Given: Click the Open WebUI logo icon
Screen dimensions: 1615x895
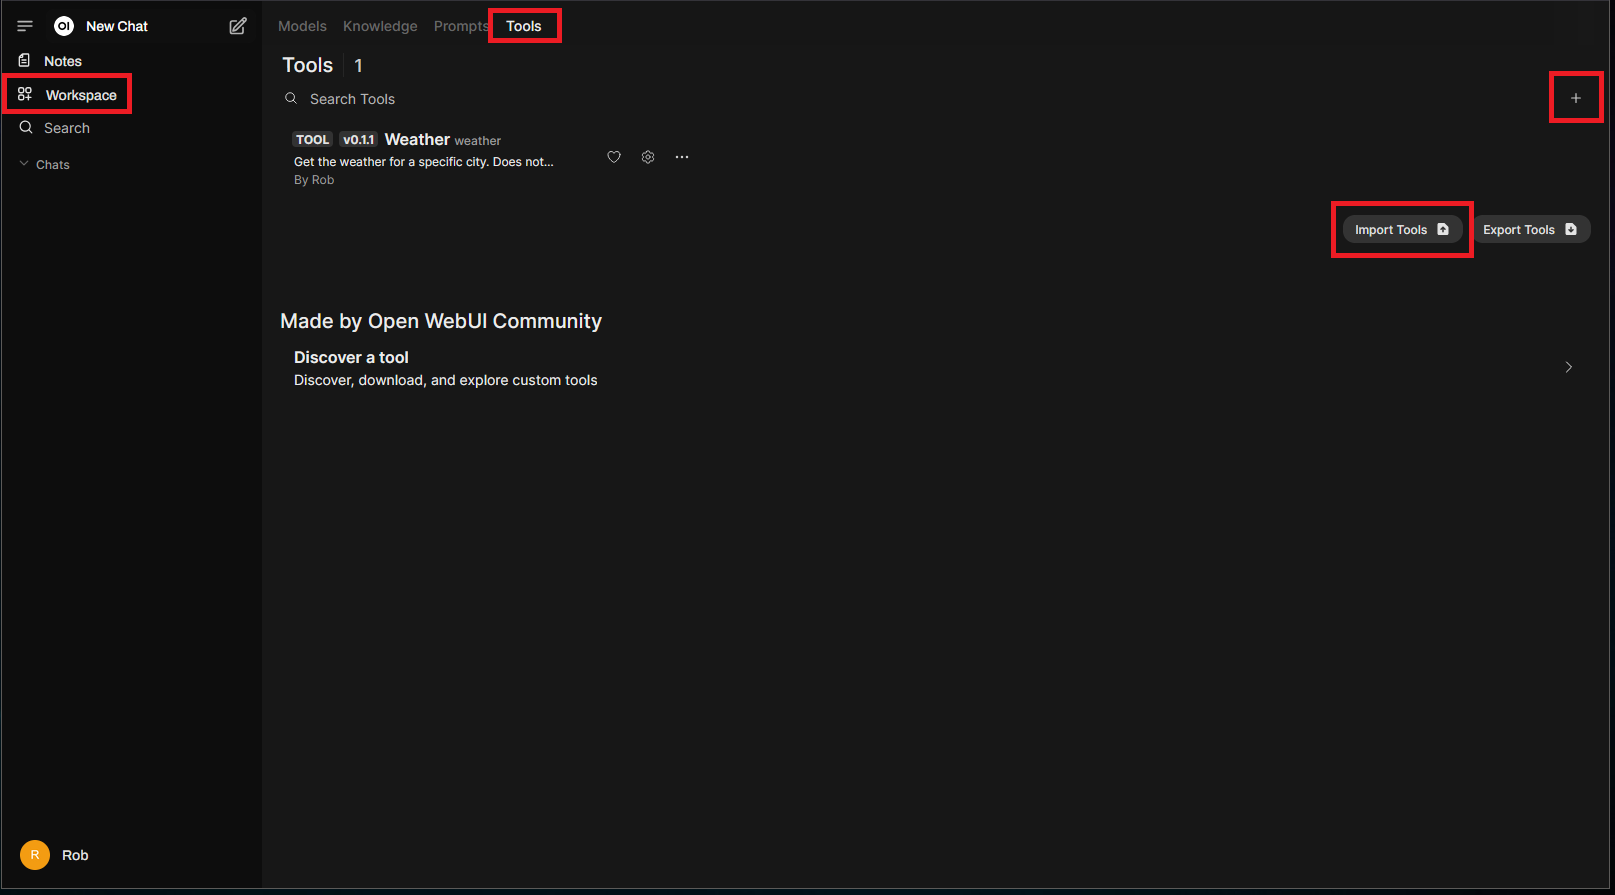Looking at the screenshot, I should click(64, 26).
